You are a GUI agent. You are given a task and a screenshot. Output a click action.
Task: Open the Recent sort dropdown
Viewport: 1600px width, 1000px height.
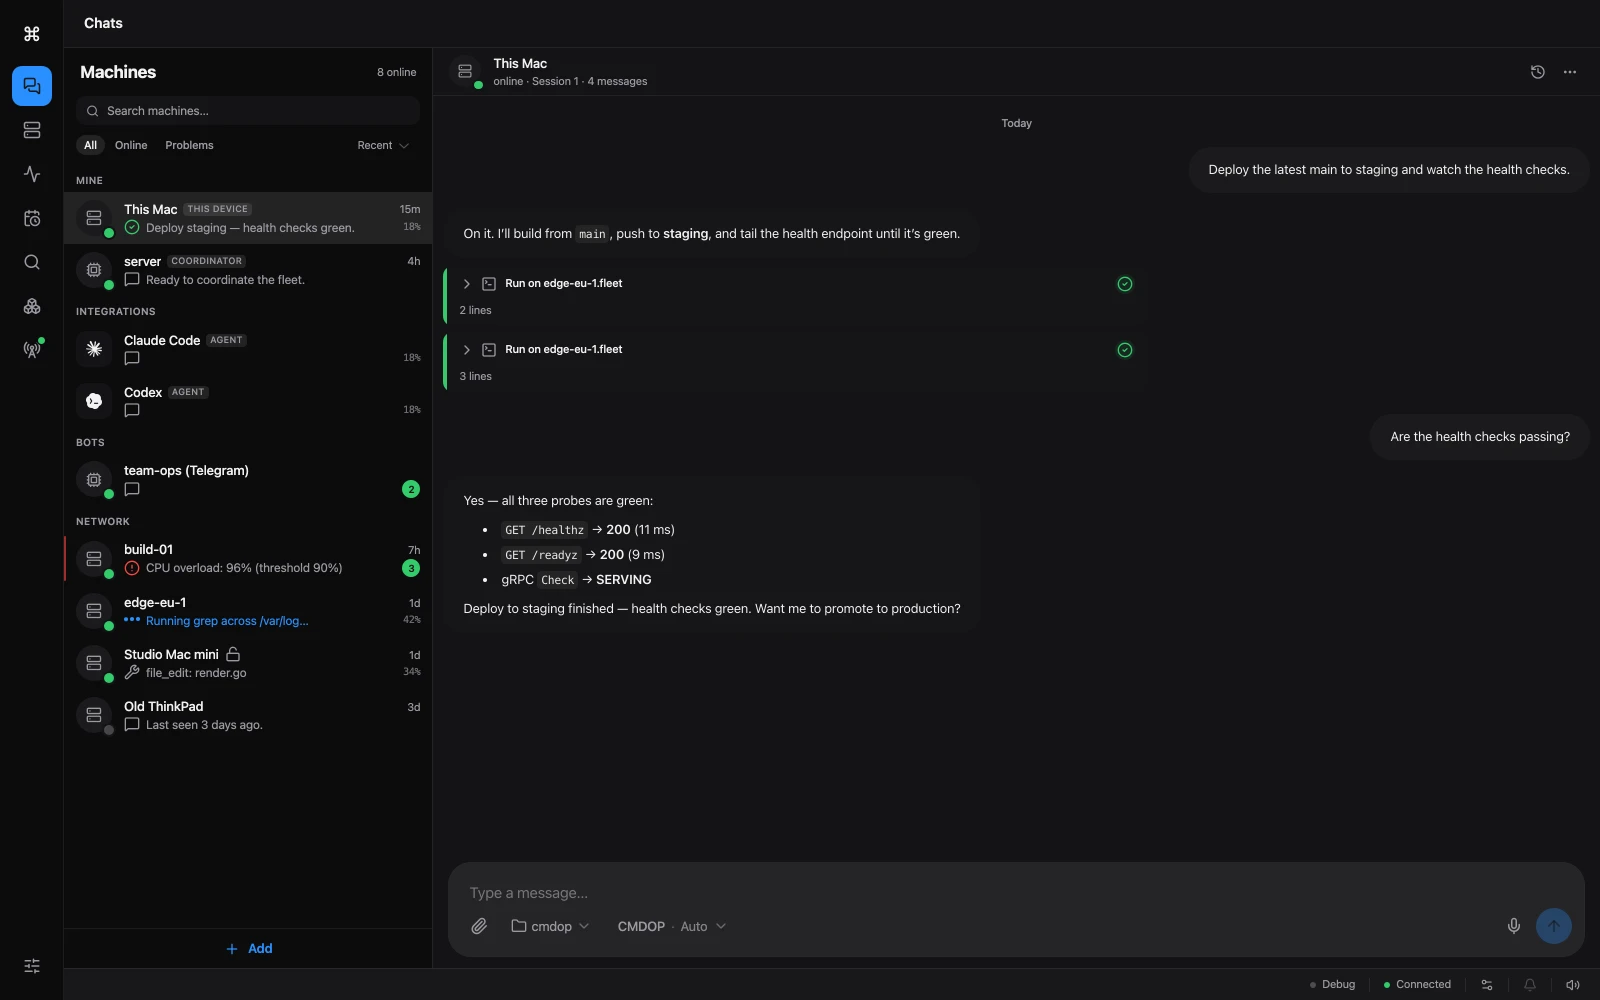383,145
